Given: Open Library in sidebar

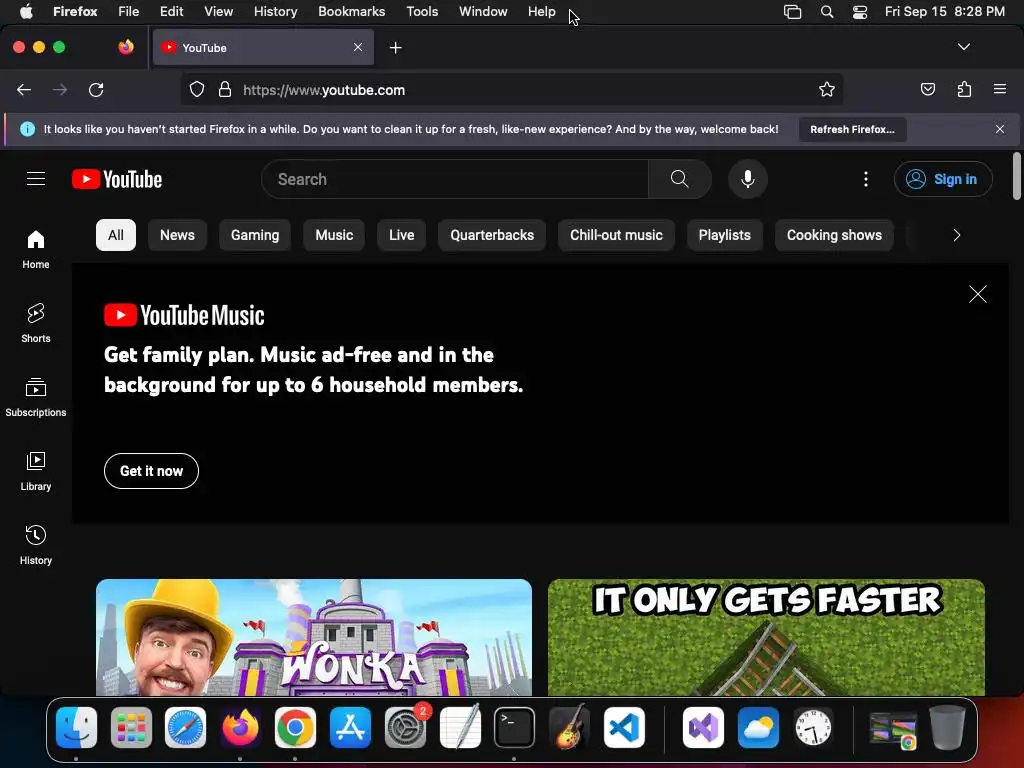Looking at the screenshot, I should pos(36,471).
